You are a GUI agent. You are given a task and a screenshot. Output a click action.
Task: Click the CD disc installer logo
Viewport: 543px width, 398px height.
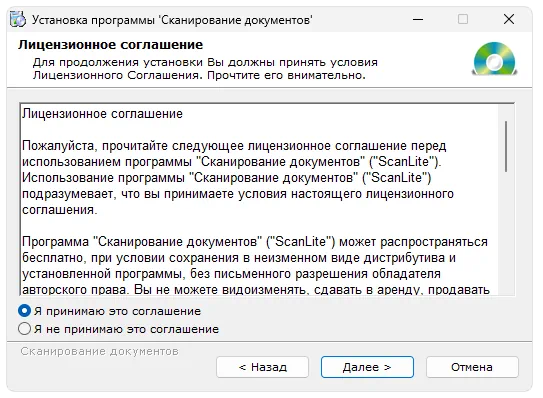tap(495, 59)
